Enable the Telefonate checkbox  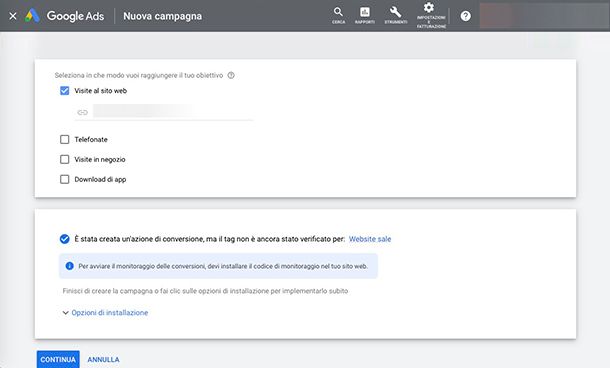[x=65, y=139]
